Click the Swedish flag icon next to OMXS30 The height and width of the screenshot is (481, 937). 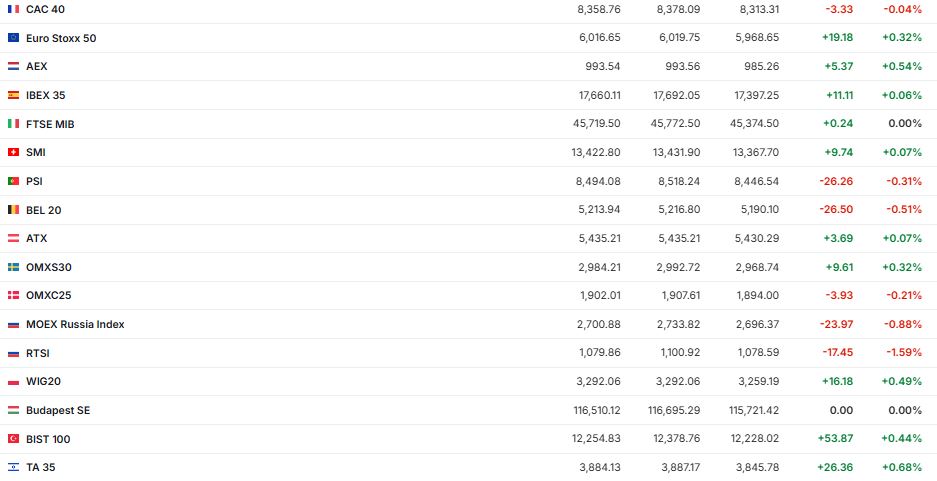pos(13,268)
